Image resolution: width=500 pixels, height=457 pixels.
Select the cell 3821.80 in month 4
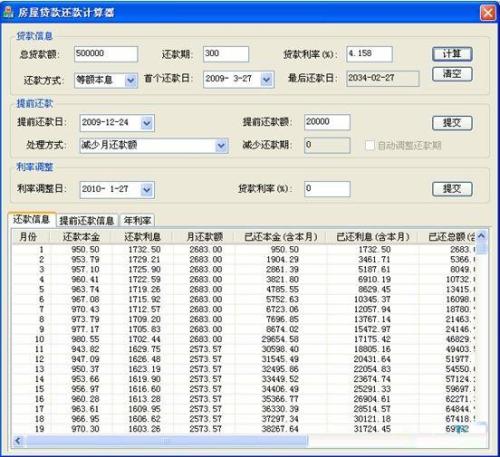click(282, 279)
